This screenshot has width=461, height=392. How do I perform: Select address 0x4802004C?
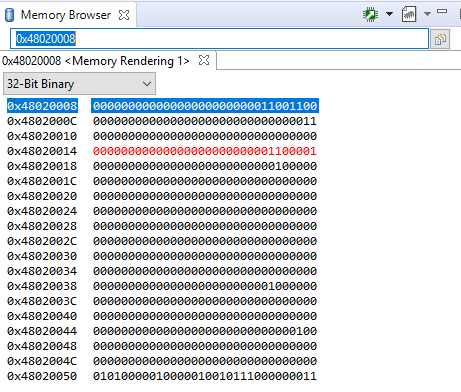tap(42, 361)
